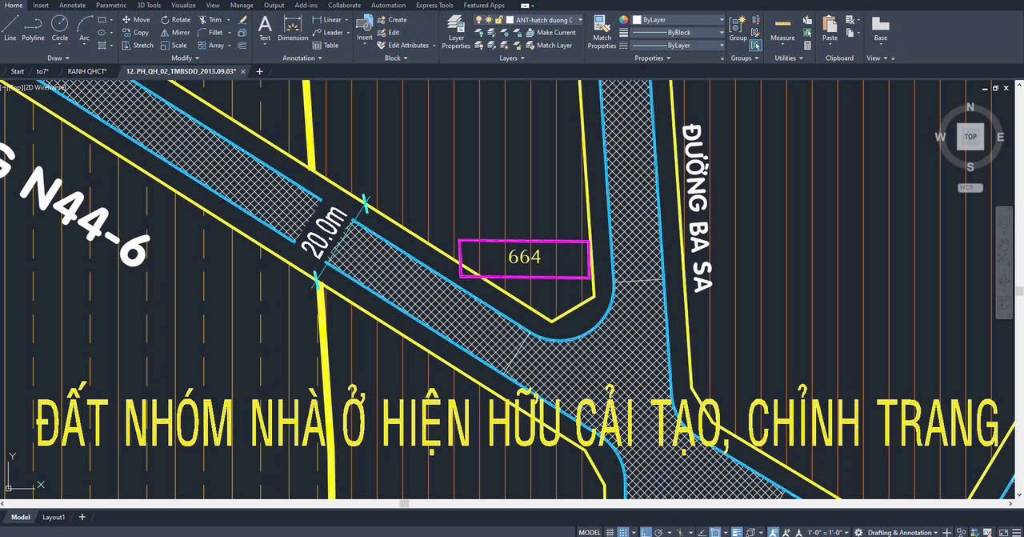
Task: Expand the ByLayer color dropdown
Action: point(680,19)
